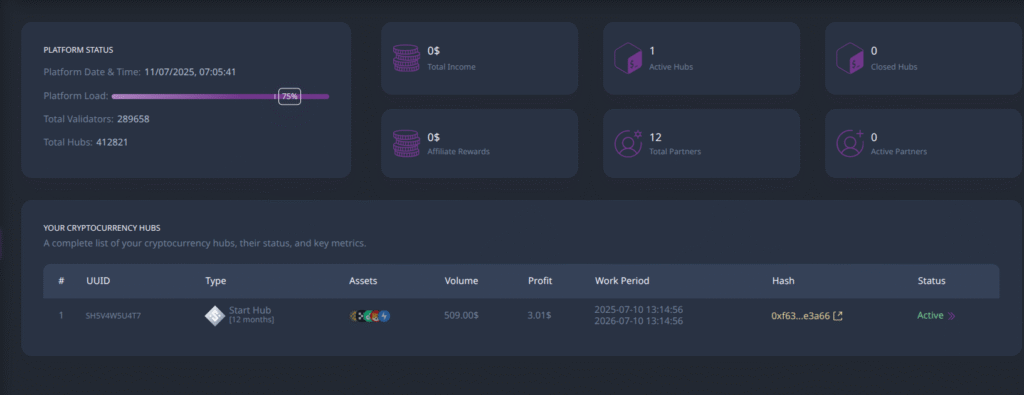Click the Closed Hubs cube icon
This screenshot has height=395, width=1024.
850,58
